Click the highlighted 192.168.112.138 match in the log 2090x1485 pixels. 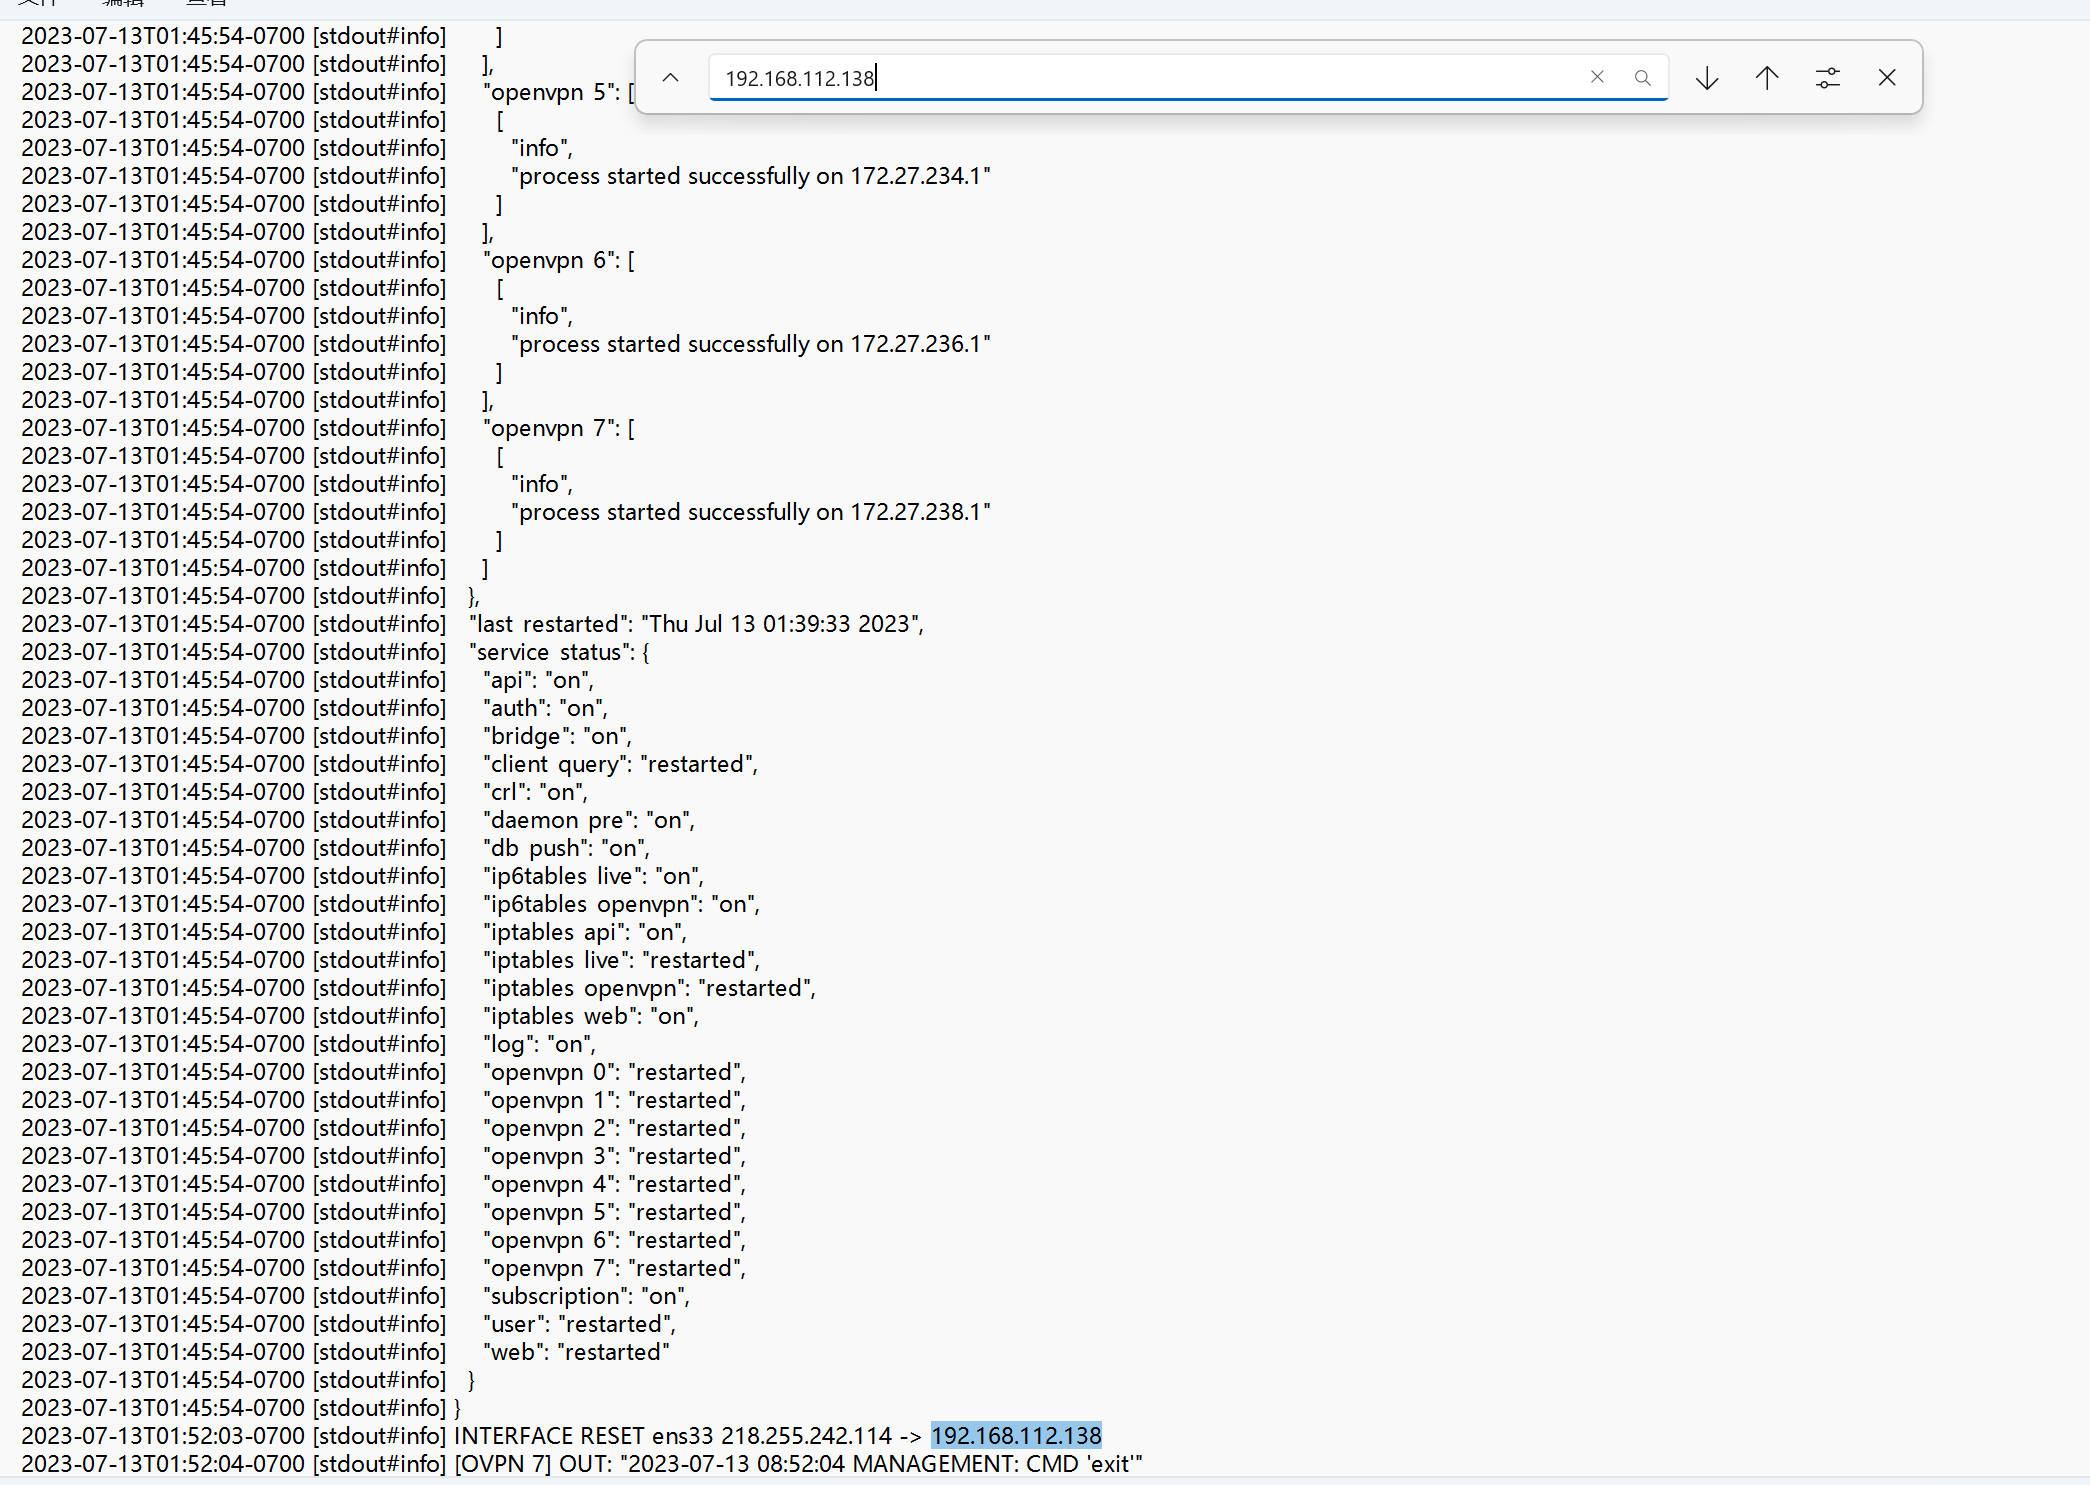pyautogui.click(x=1015, y=1436)
